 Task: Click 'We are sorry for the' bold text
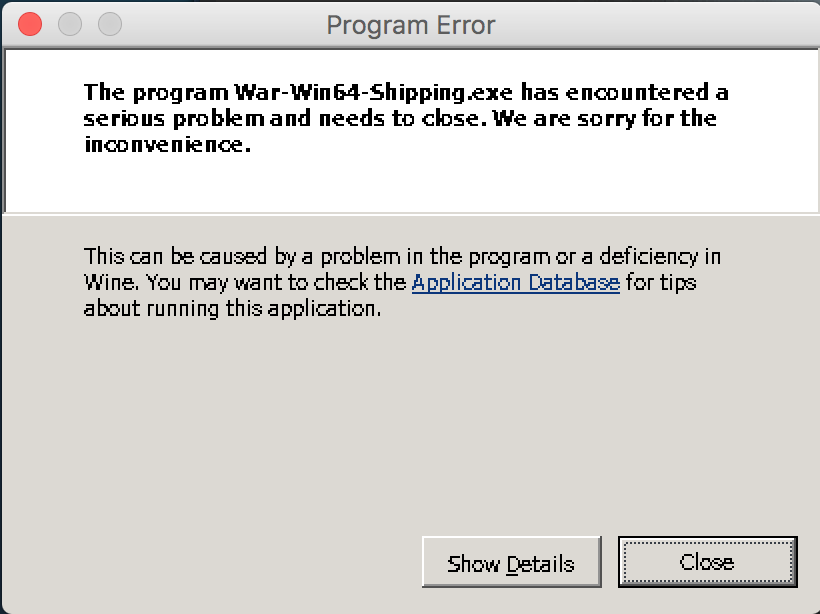(605, 119)
